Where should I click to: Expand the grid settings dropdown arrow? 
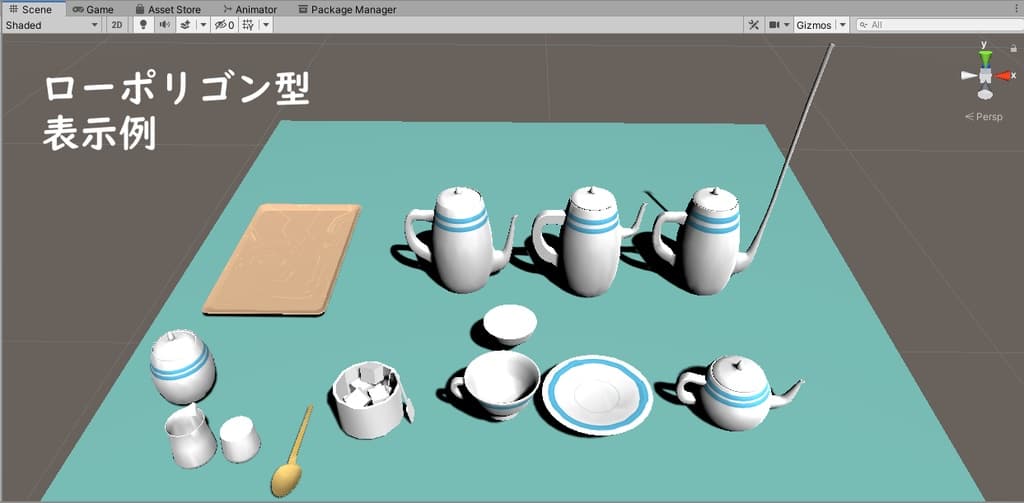(x=266, y=25)
